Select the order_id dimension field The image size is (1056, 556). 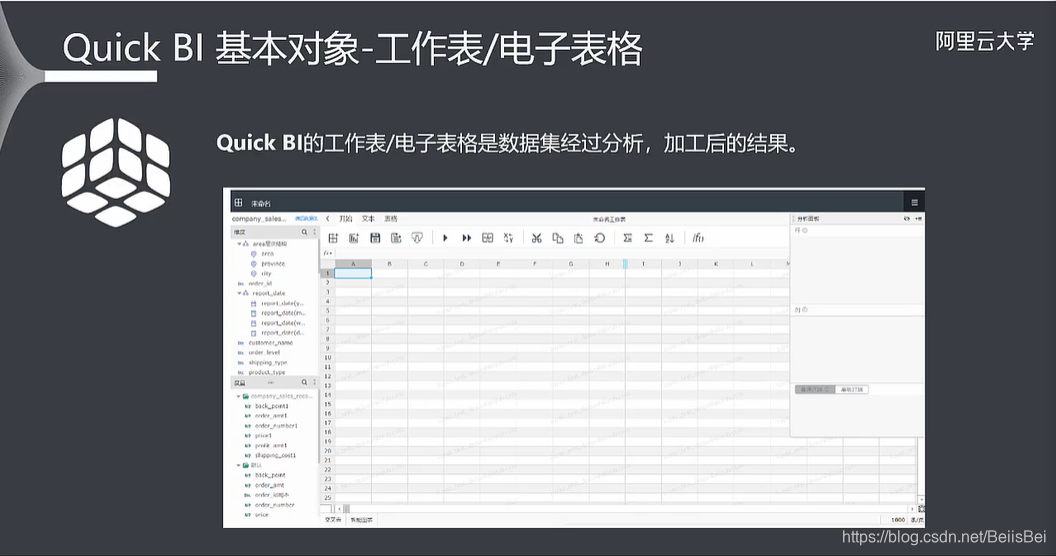[x=260, y=283]
